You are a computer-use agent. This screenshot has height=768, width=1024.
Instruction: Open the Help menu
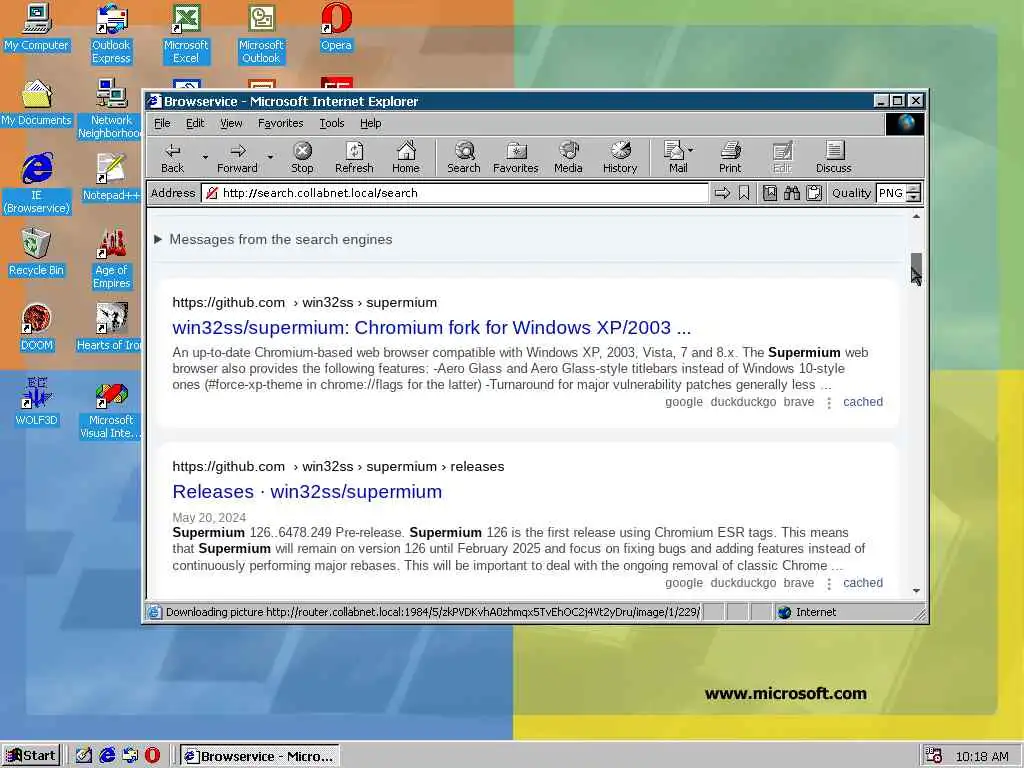tap(370, 123)
